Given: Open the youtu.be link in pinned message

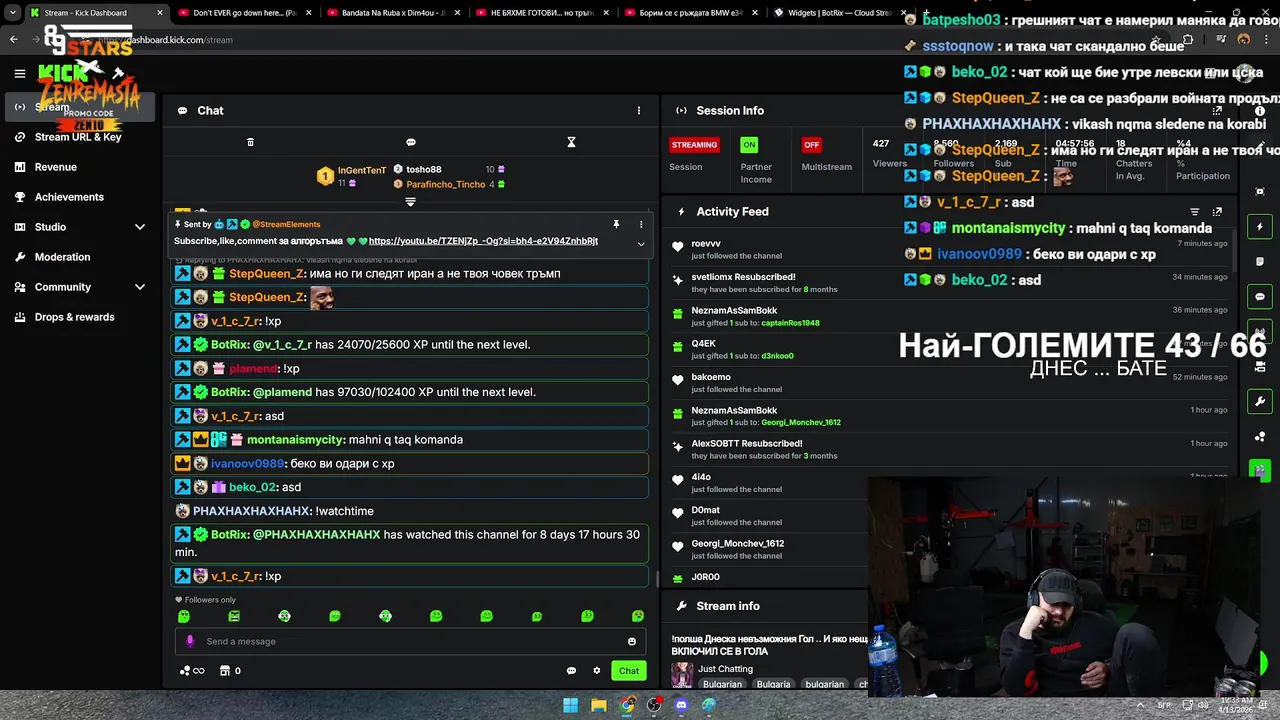Looking at the screenshot, I should click(x=483, y=241).
